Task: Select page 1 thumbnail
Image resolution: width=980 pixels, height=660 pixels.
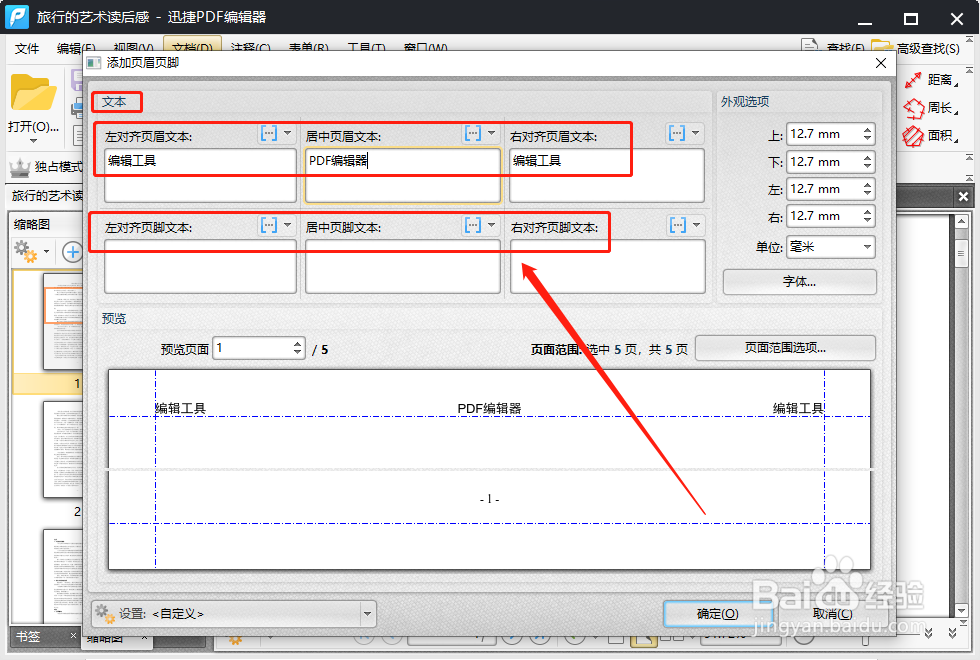Action: [x=62, y=321]
